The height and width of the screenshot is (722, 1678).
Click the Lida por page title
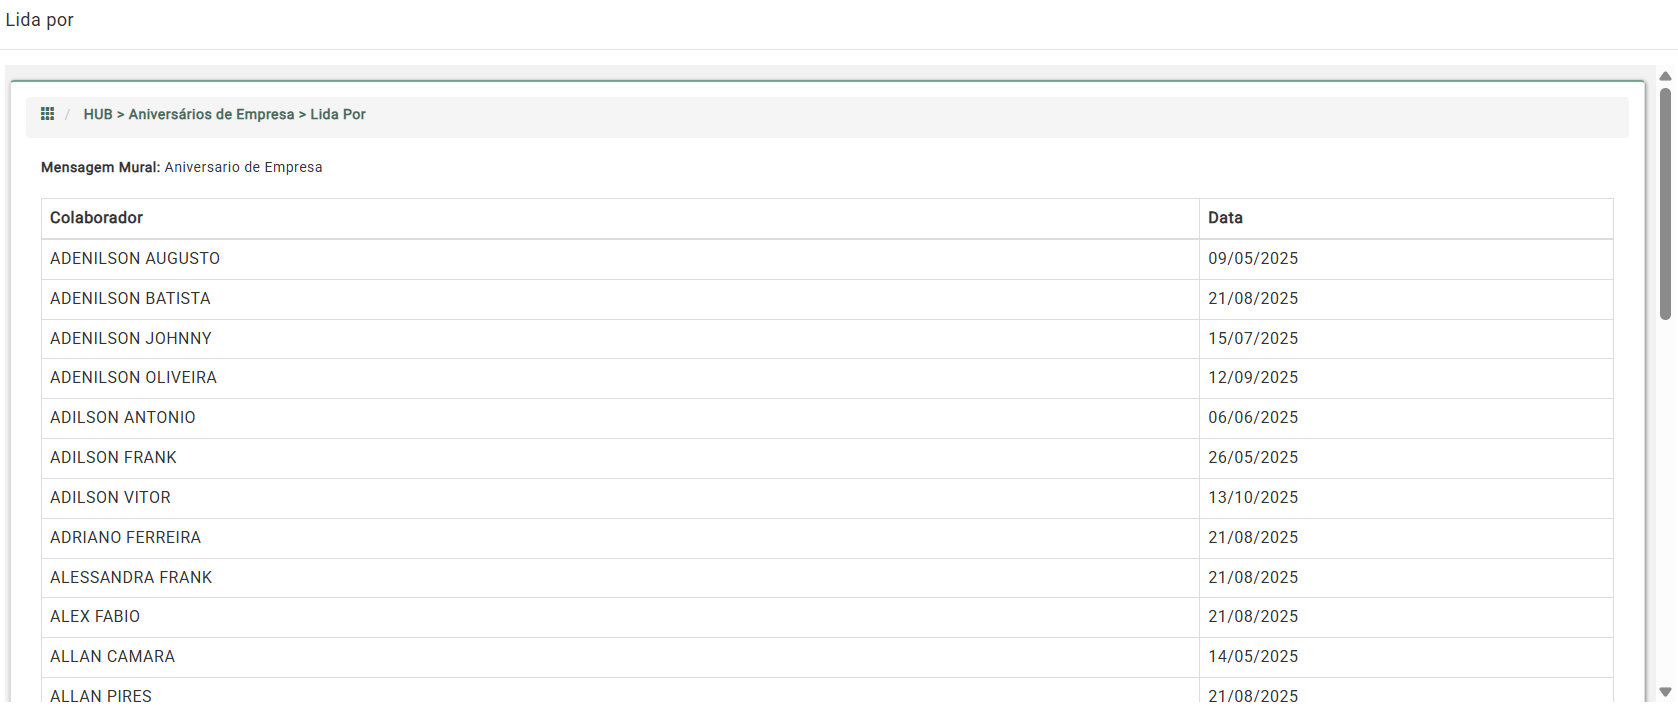tap(40, 20)
